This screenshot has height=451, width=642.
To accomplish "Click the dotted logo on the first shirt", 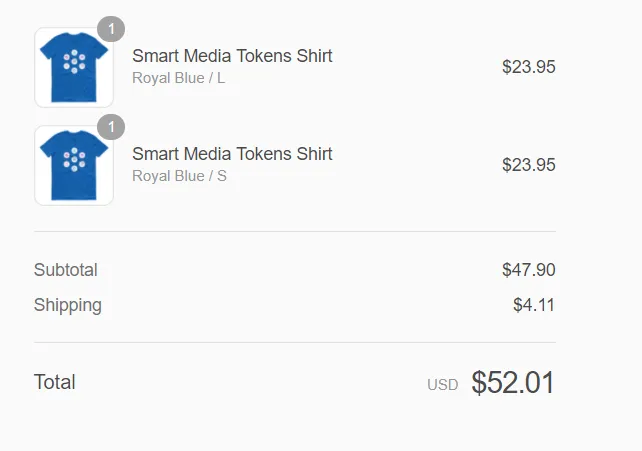I will [74, 61].
